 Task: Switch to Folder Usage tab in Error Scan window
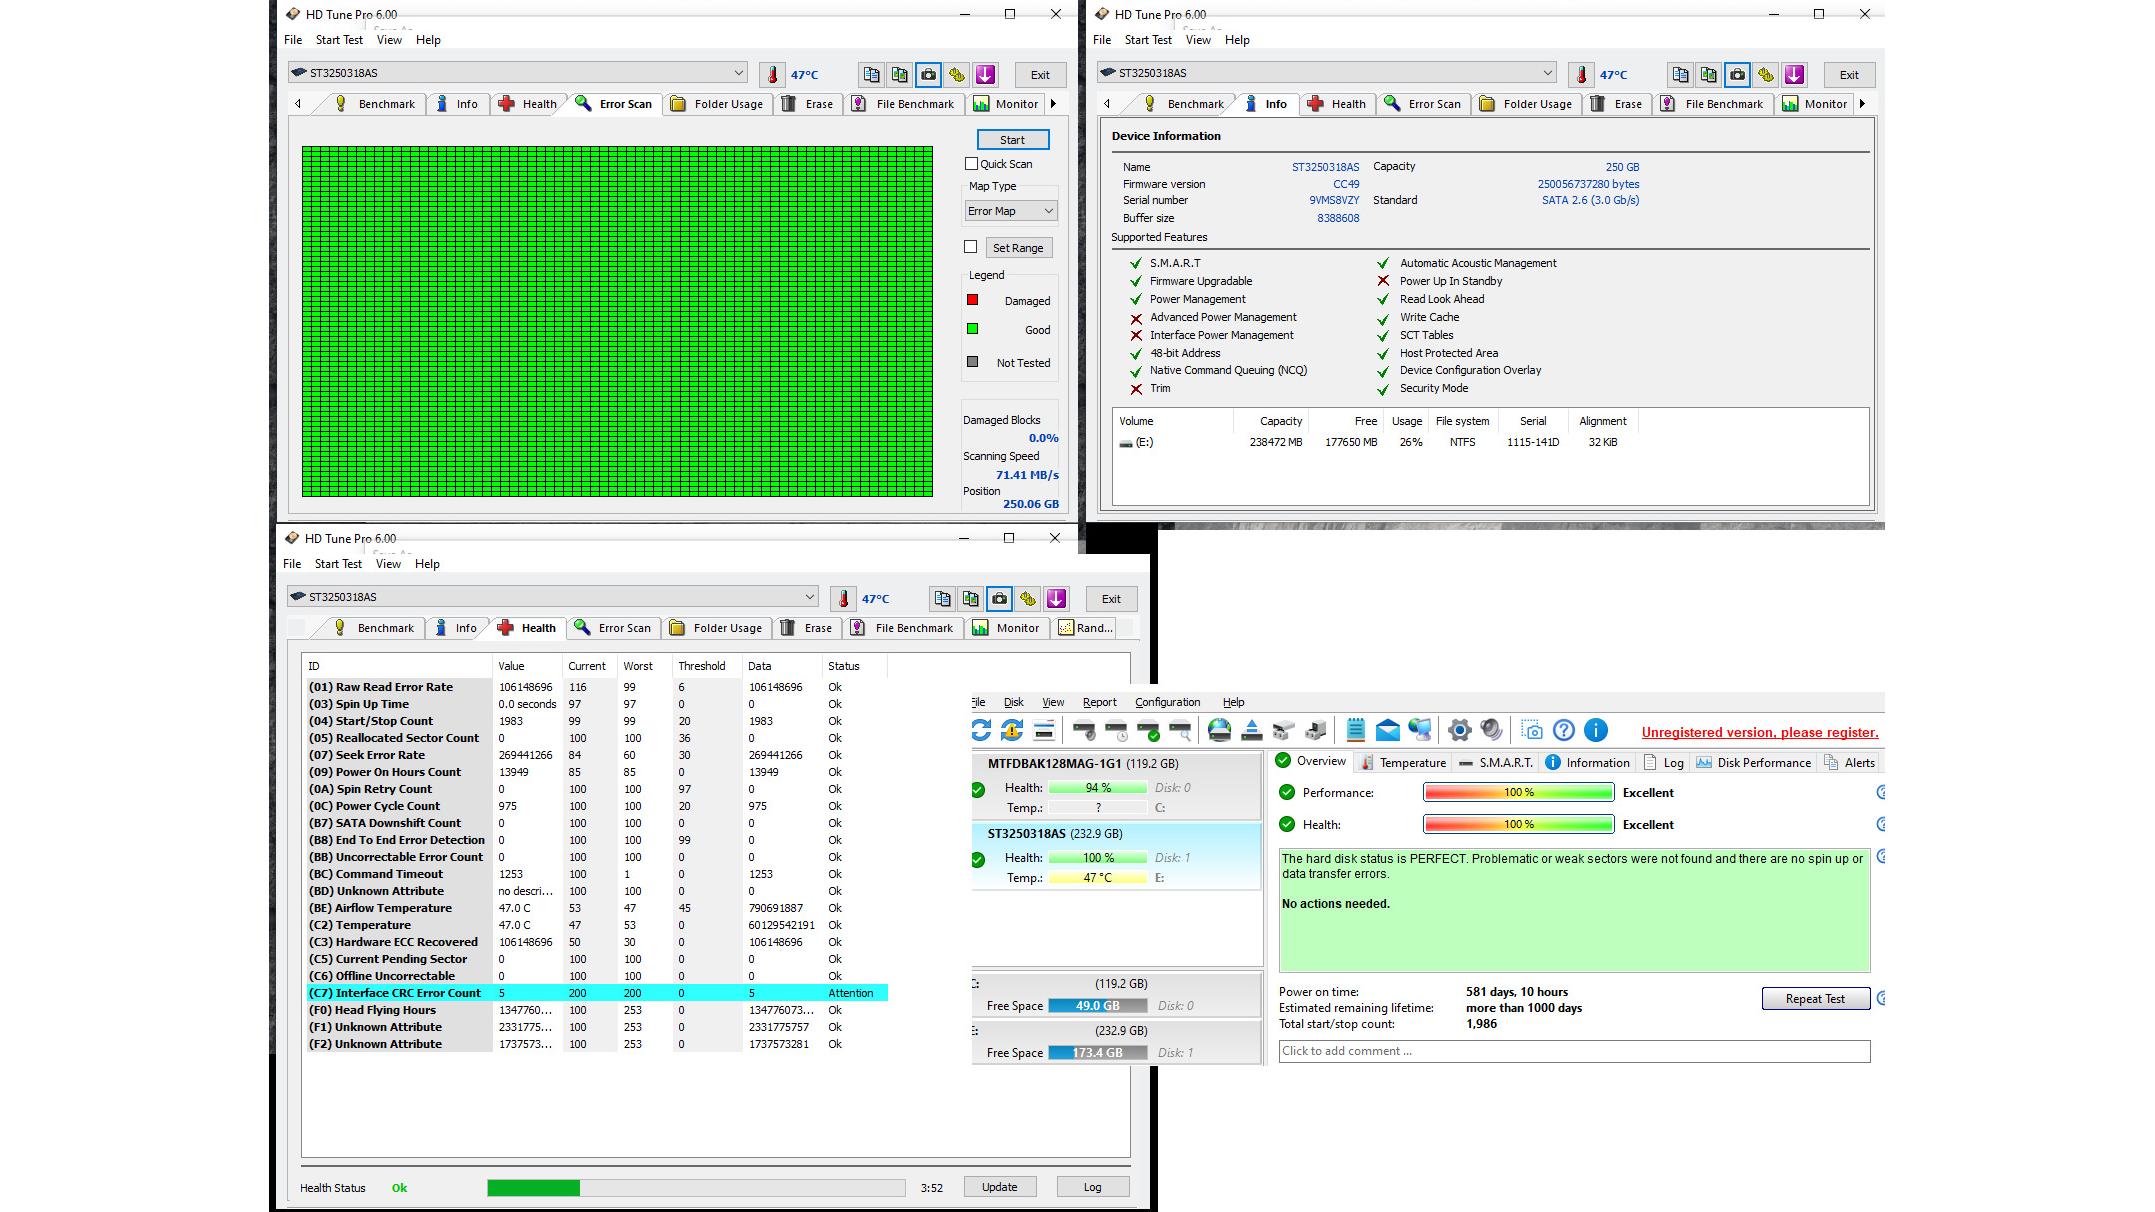click(x=717, y=104)
